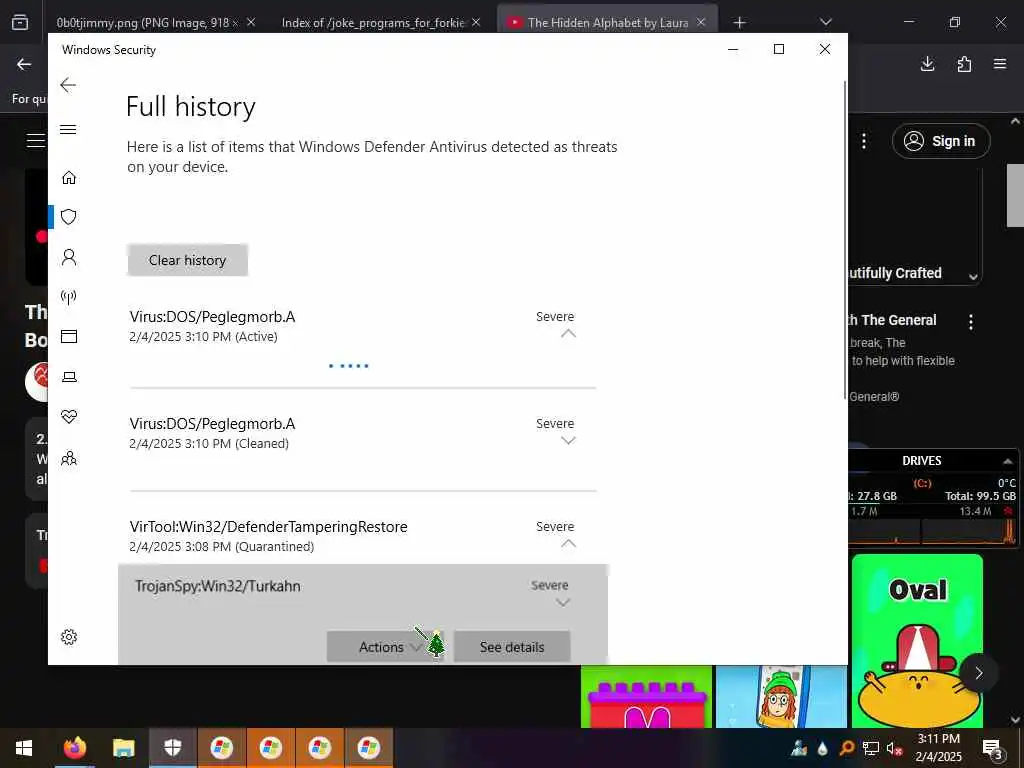Open the muted volume tray icon

[x=895, y=749]
